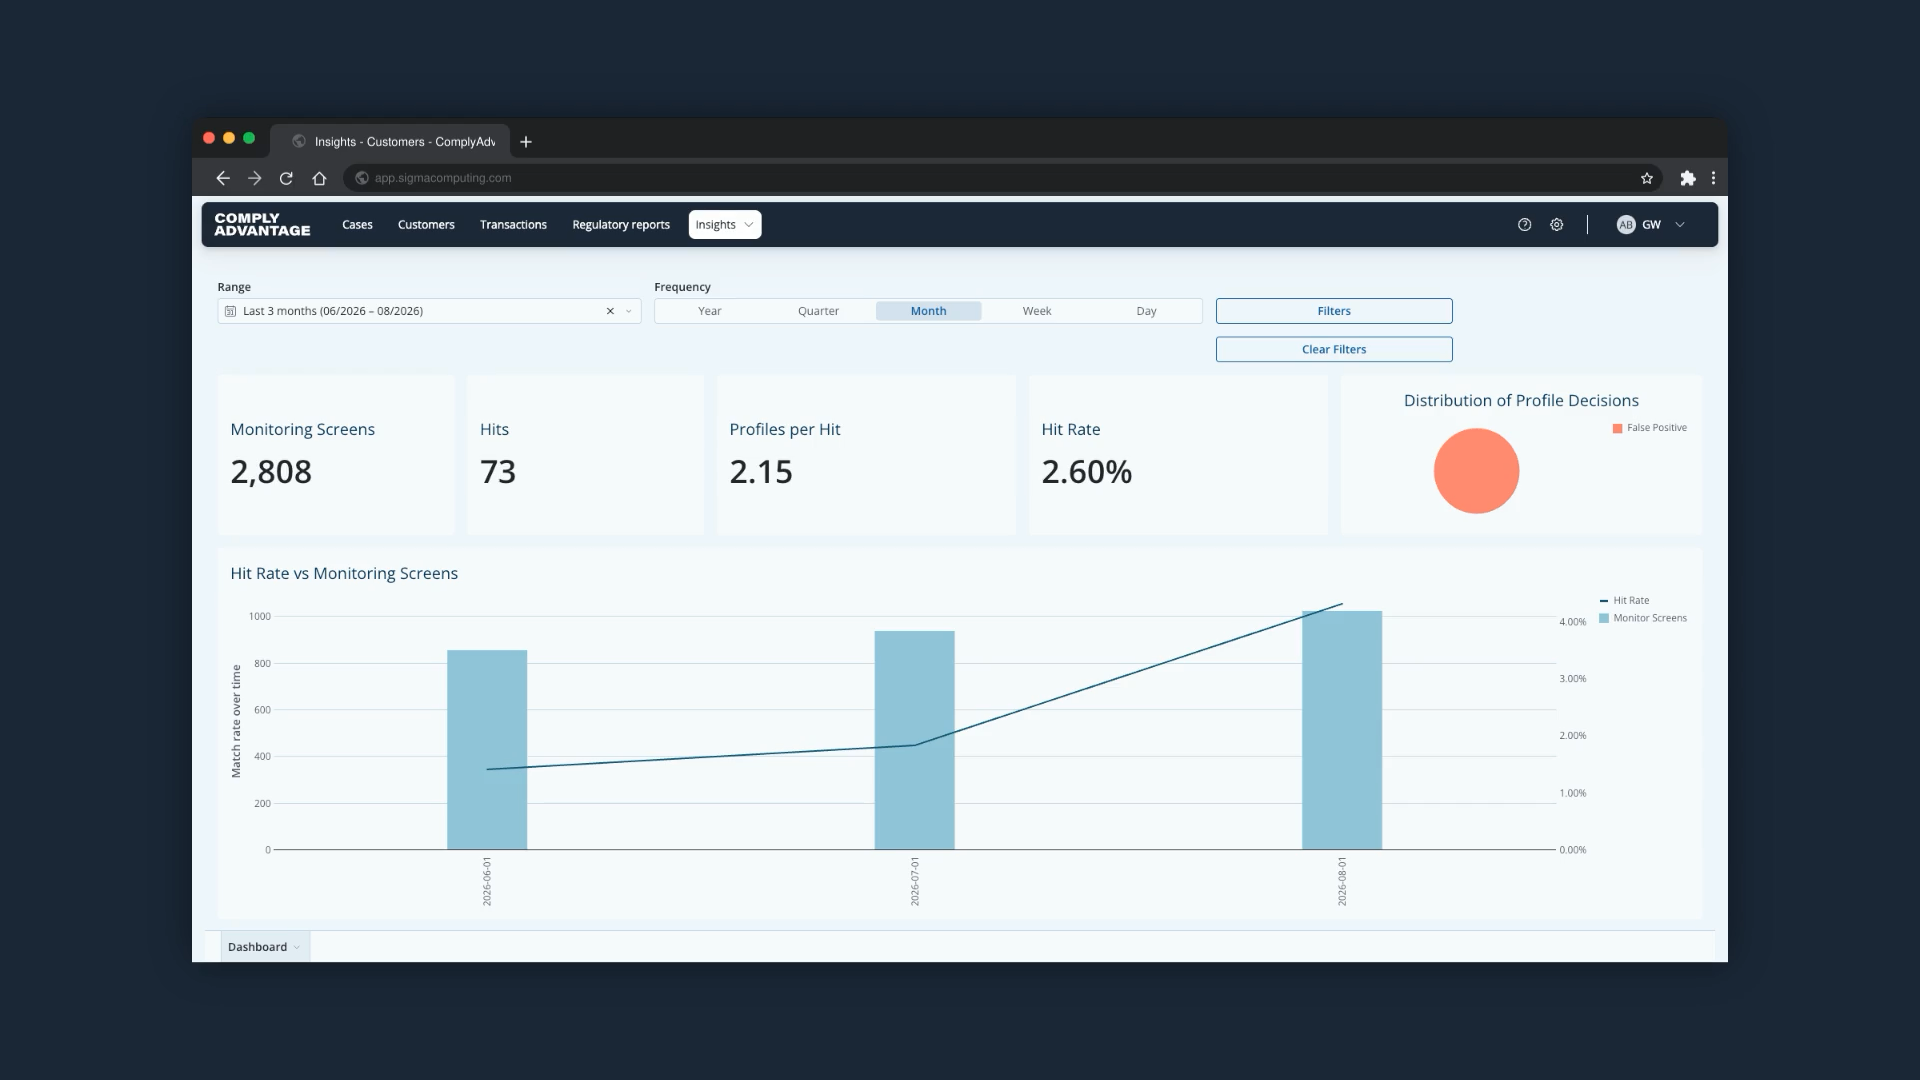Clear the Range selection with the X

[610, 311]
